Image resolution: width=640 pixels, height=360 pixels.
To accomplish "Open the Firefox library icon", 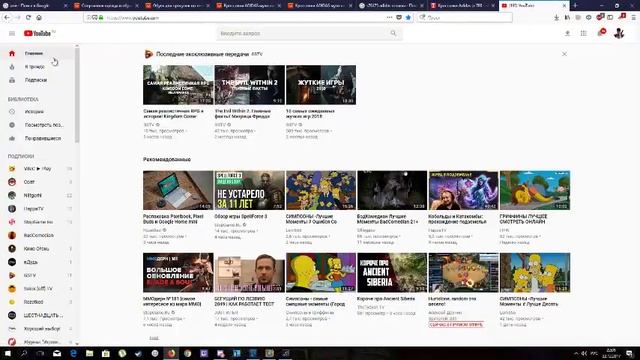I will coord(567,18).
